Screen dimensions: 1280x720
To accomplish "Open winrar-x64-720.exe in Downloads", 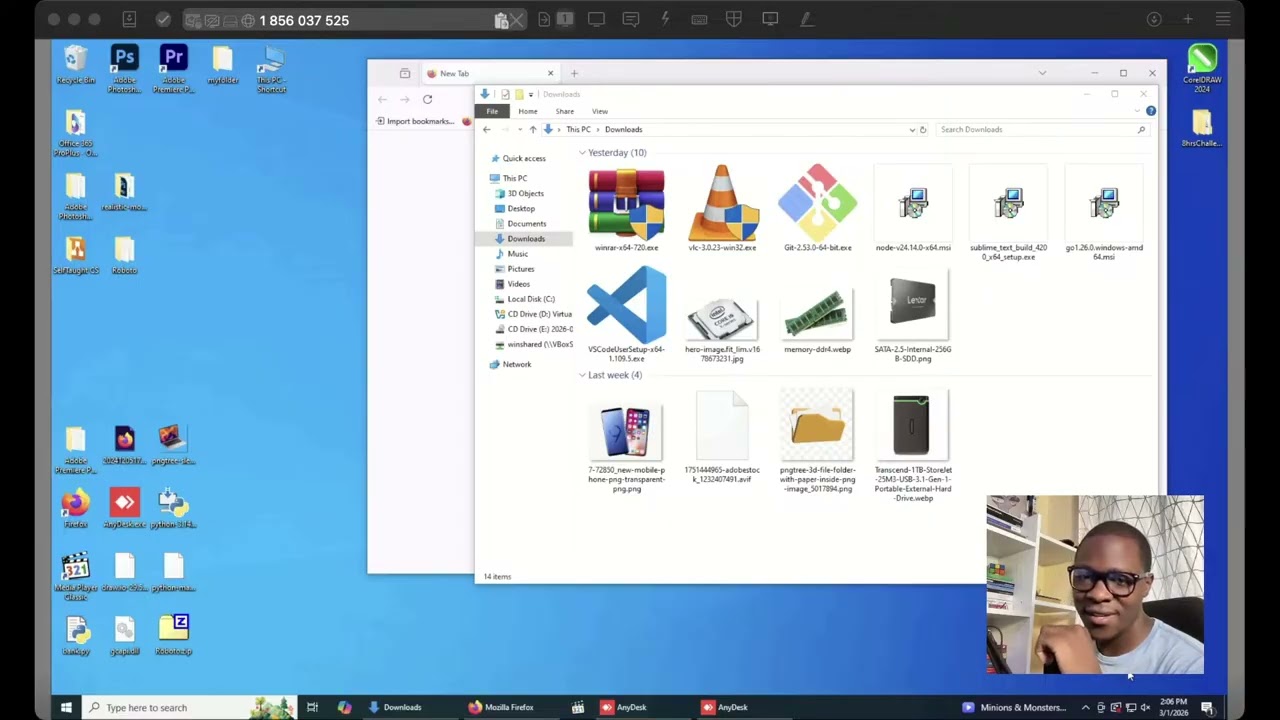I will [x=626, y=210].
